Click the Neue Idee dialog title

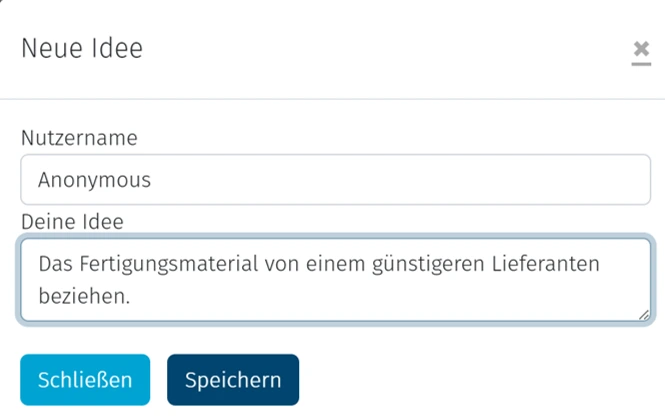pos(82,48)
